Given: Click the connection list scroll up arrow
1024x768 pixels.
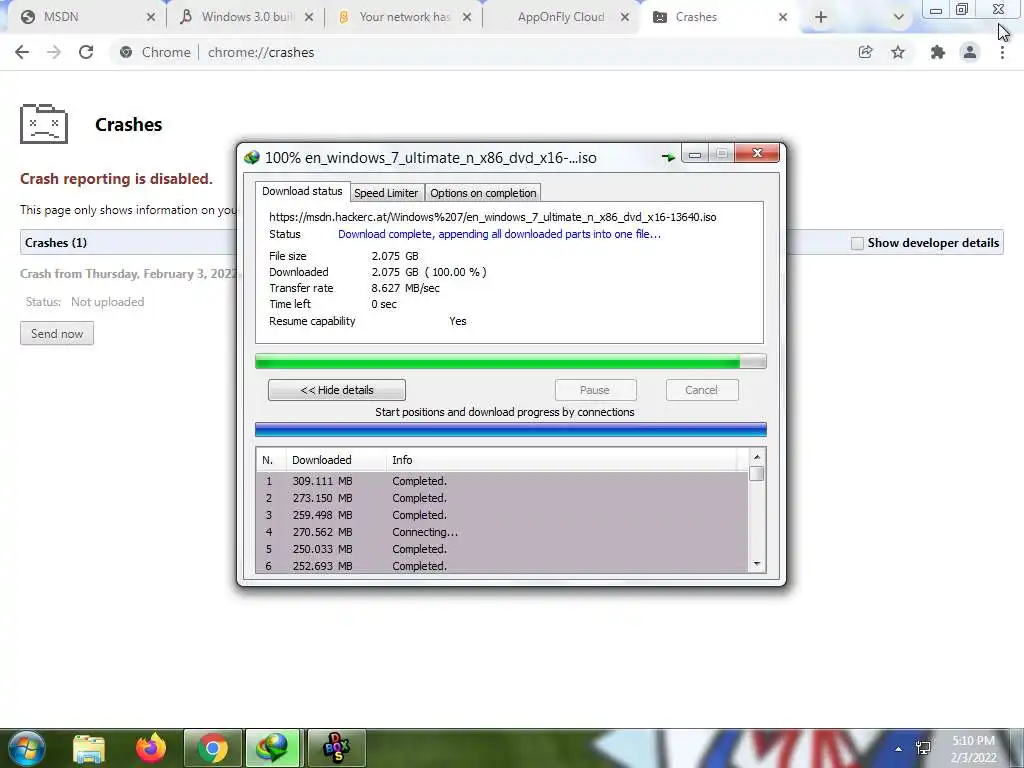Looking at the screenshot, I should coord(756,457).
